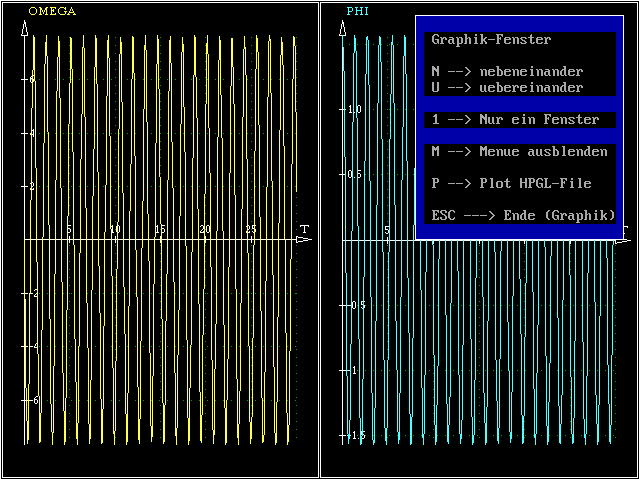
Task: Click tick label 10 on OMEGA time axis
Action: [x=115, y=230]
